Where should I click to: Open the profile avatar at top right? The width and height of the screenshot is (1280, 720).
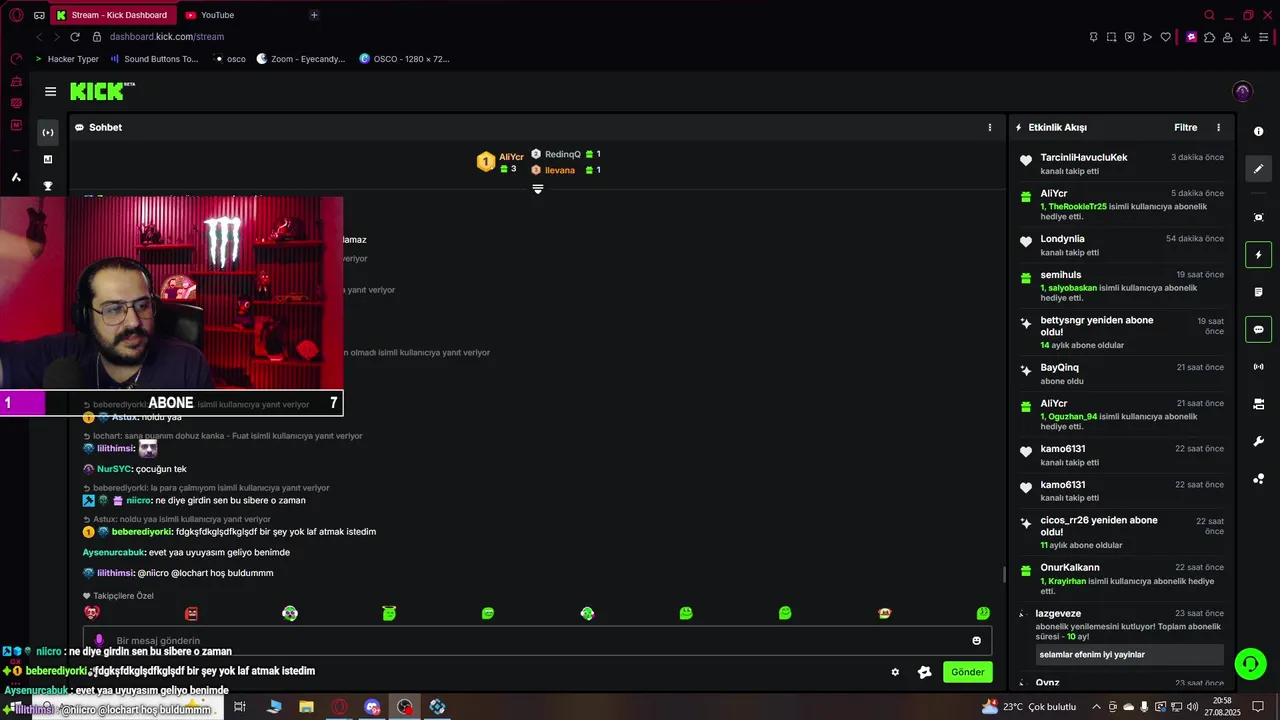[1242, 91]
